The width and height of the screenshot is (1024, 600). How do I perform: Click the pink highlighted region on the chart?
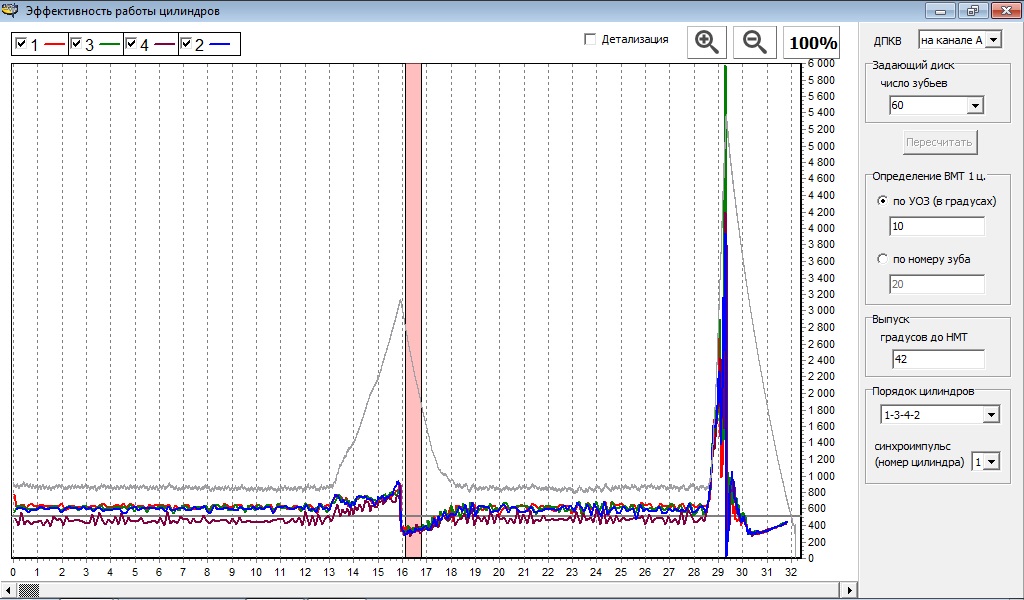point(413,310)
